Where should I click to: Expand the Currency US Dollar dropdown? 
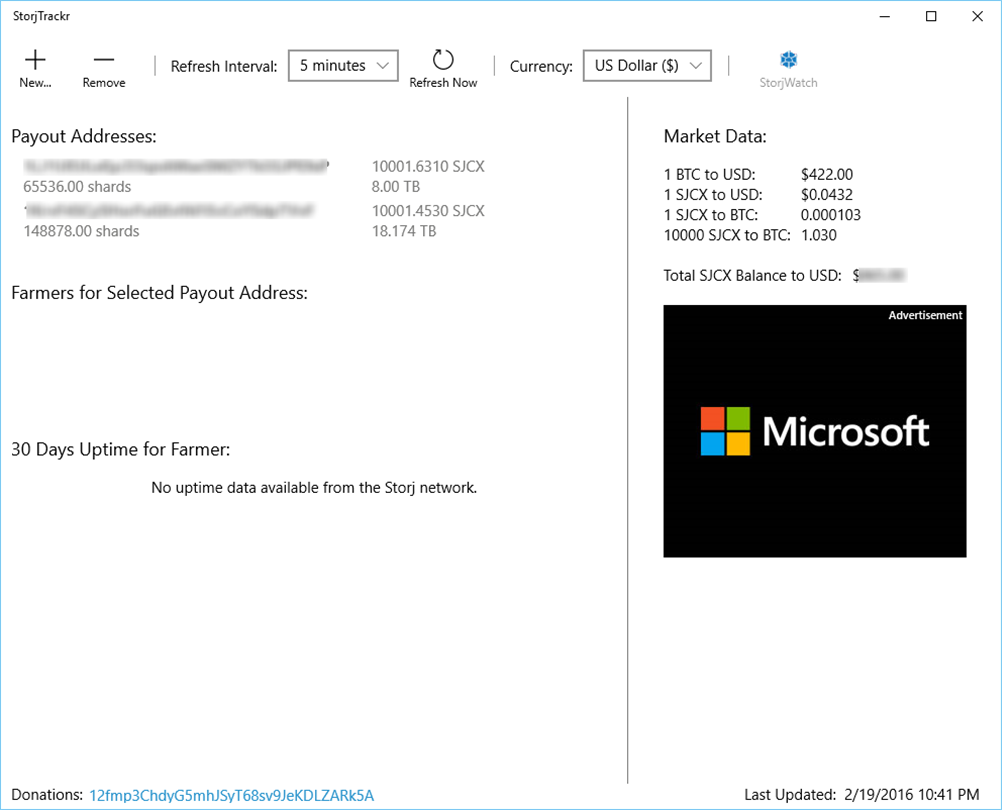pyautogui.click(x=647, y=66)
